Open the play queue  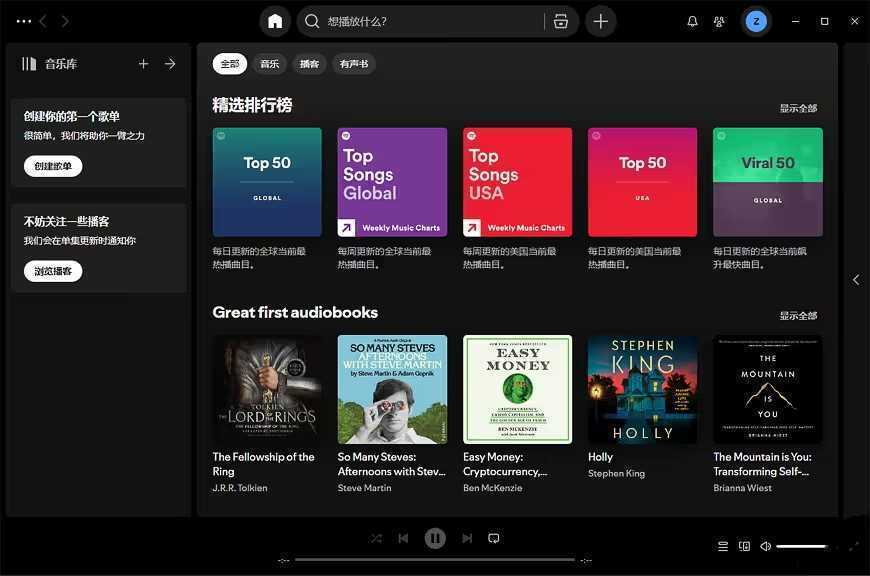pos(723,546)
